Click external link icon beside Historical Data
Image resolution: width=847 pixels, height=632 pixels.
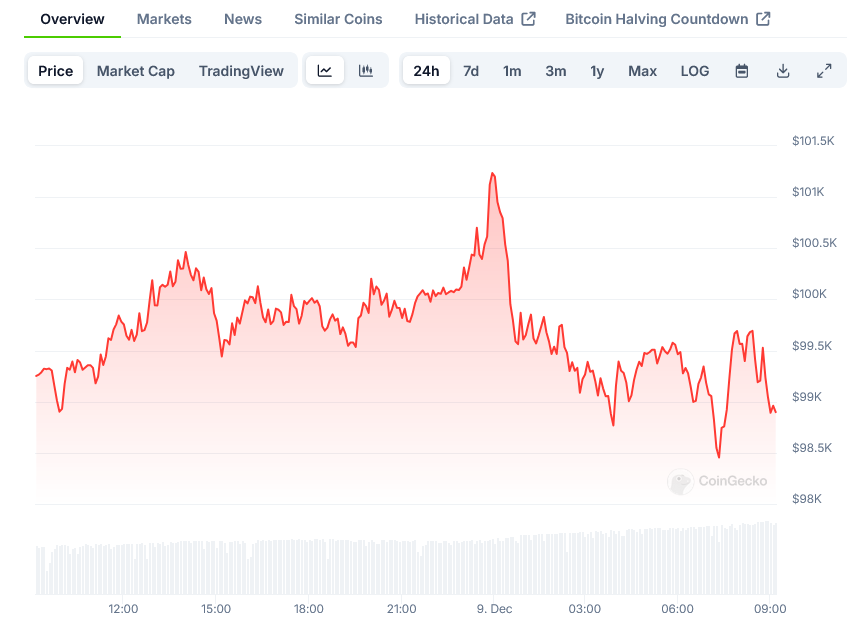click(529, 19)
